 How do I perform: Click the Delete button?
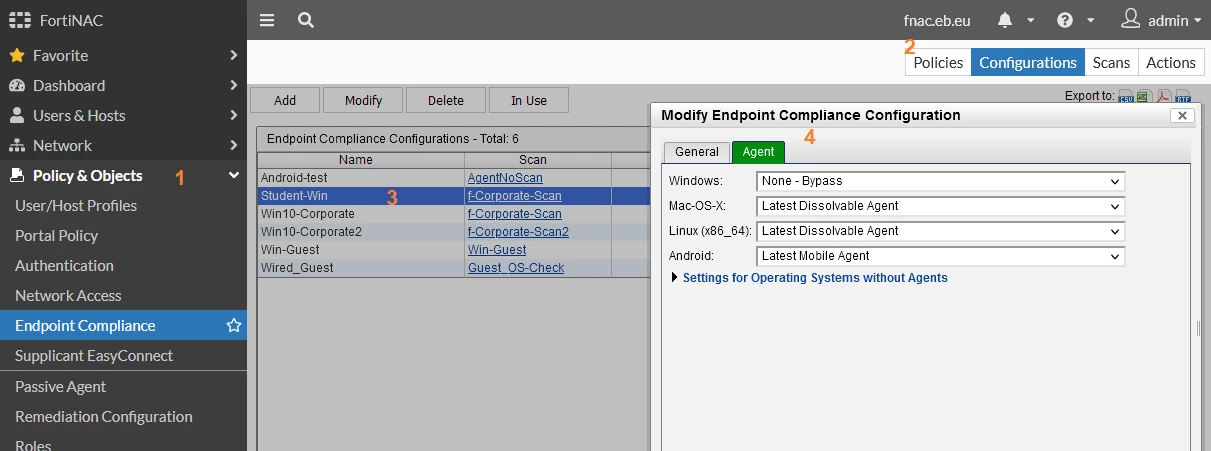coord(446,100)
